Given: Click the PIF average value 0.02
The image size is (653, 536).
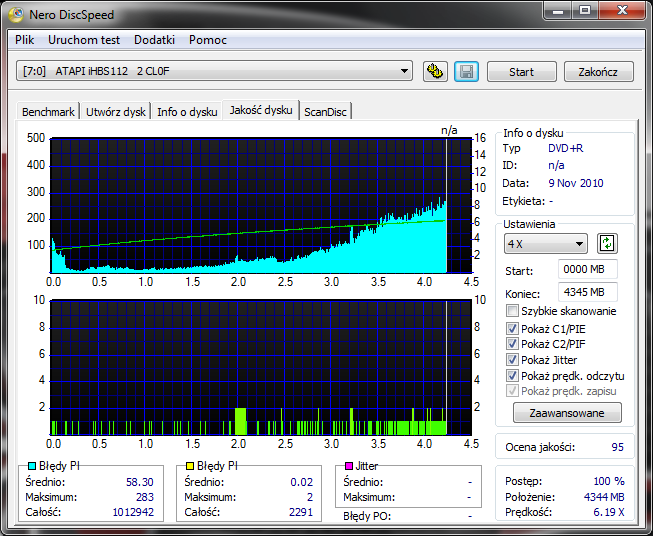Looking at the screenshot, I should pos(302,482).
